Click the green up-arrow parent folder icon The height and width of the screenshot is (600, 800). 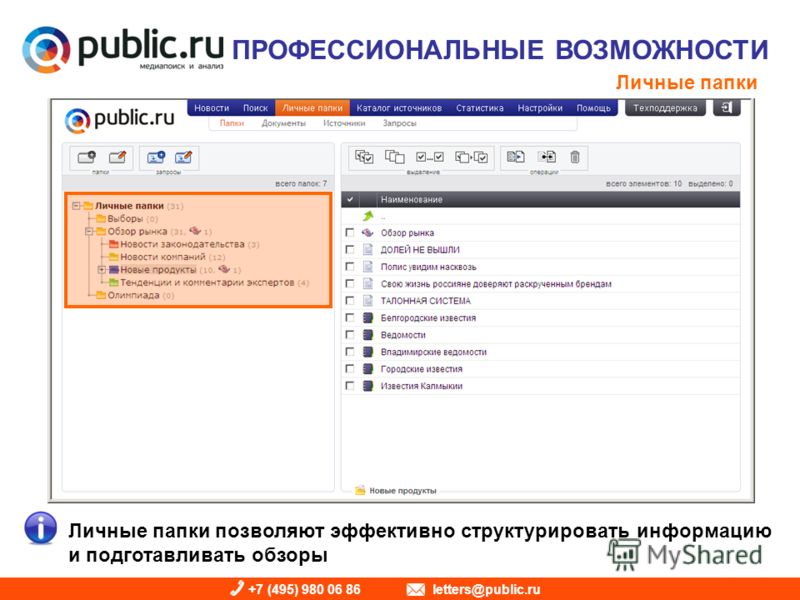tap(368, 216)
